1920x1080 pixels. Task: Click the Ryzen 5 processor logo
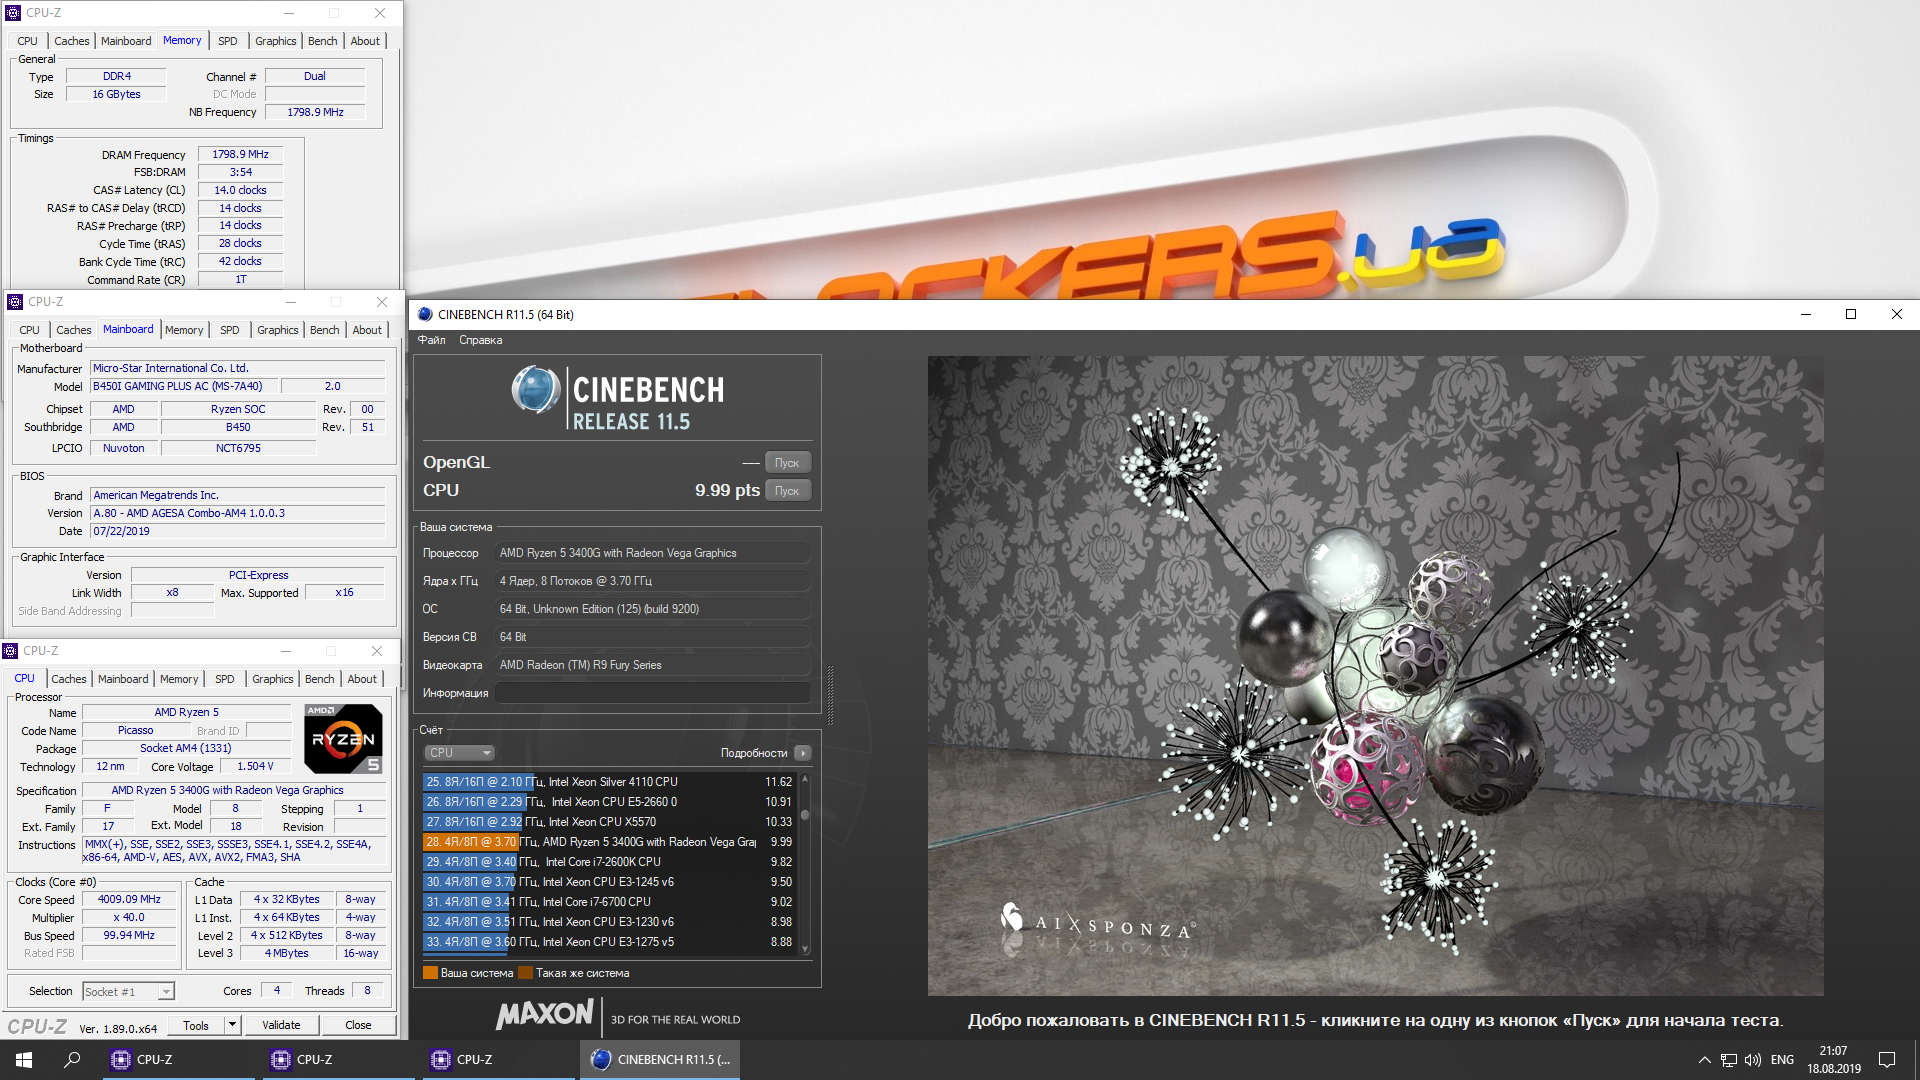pos(344,739)
